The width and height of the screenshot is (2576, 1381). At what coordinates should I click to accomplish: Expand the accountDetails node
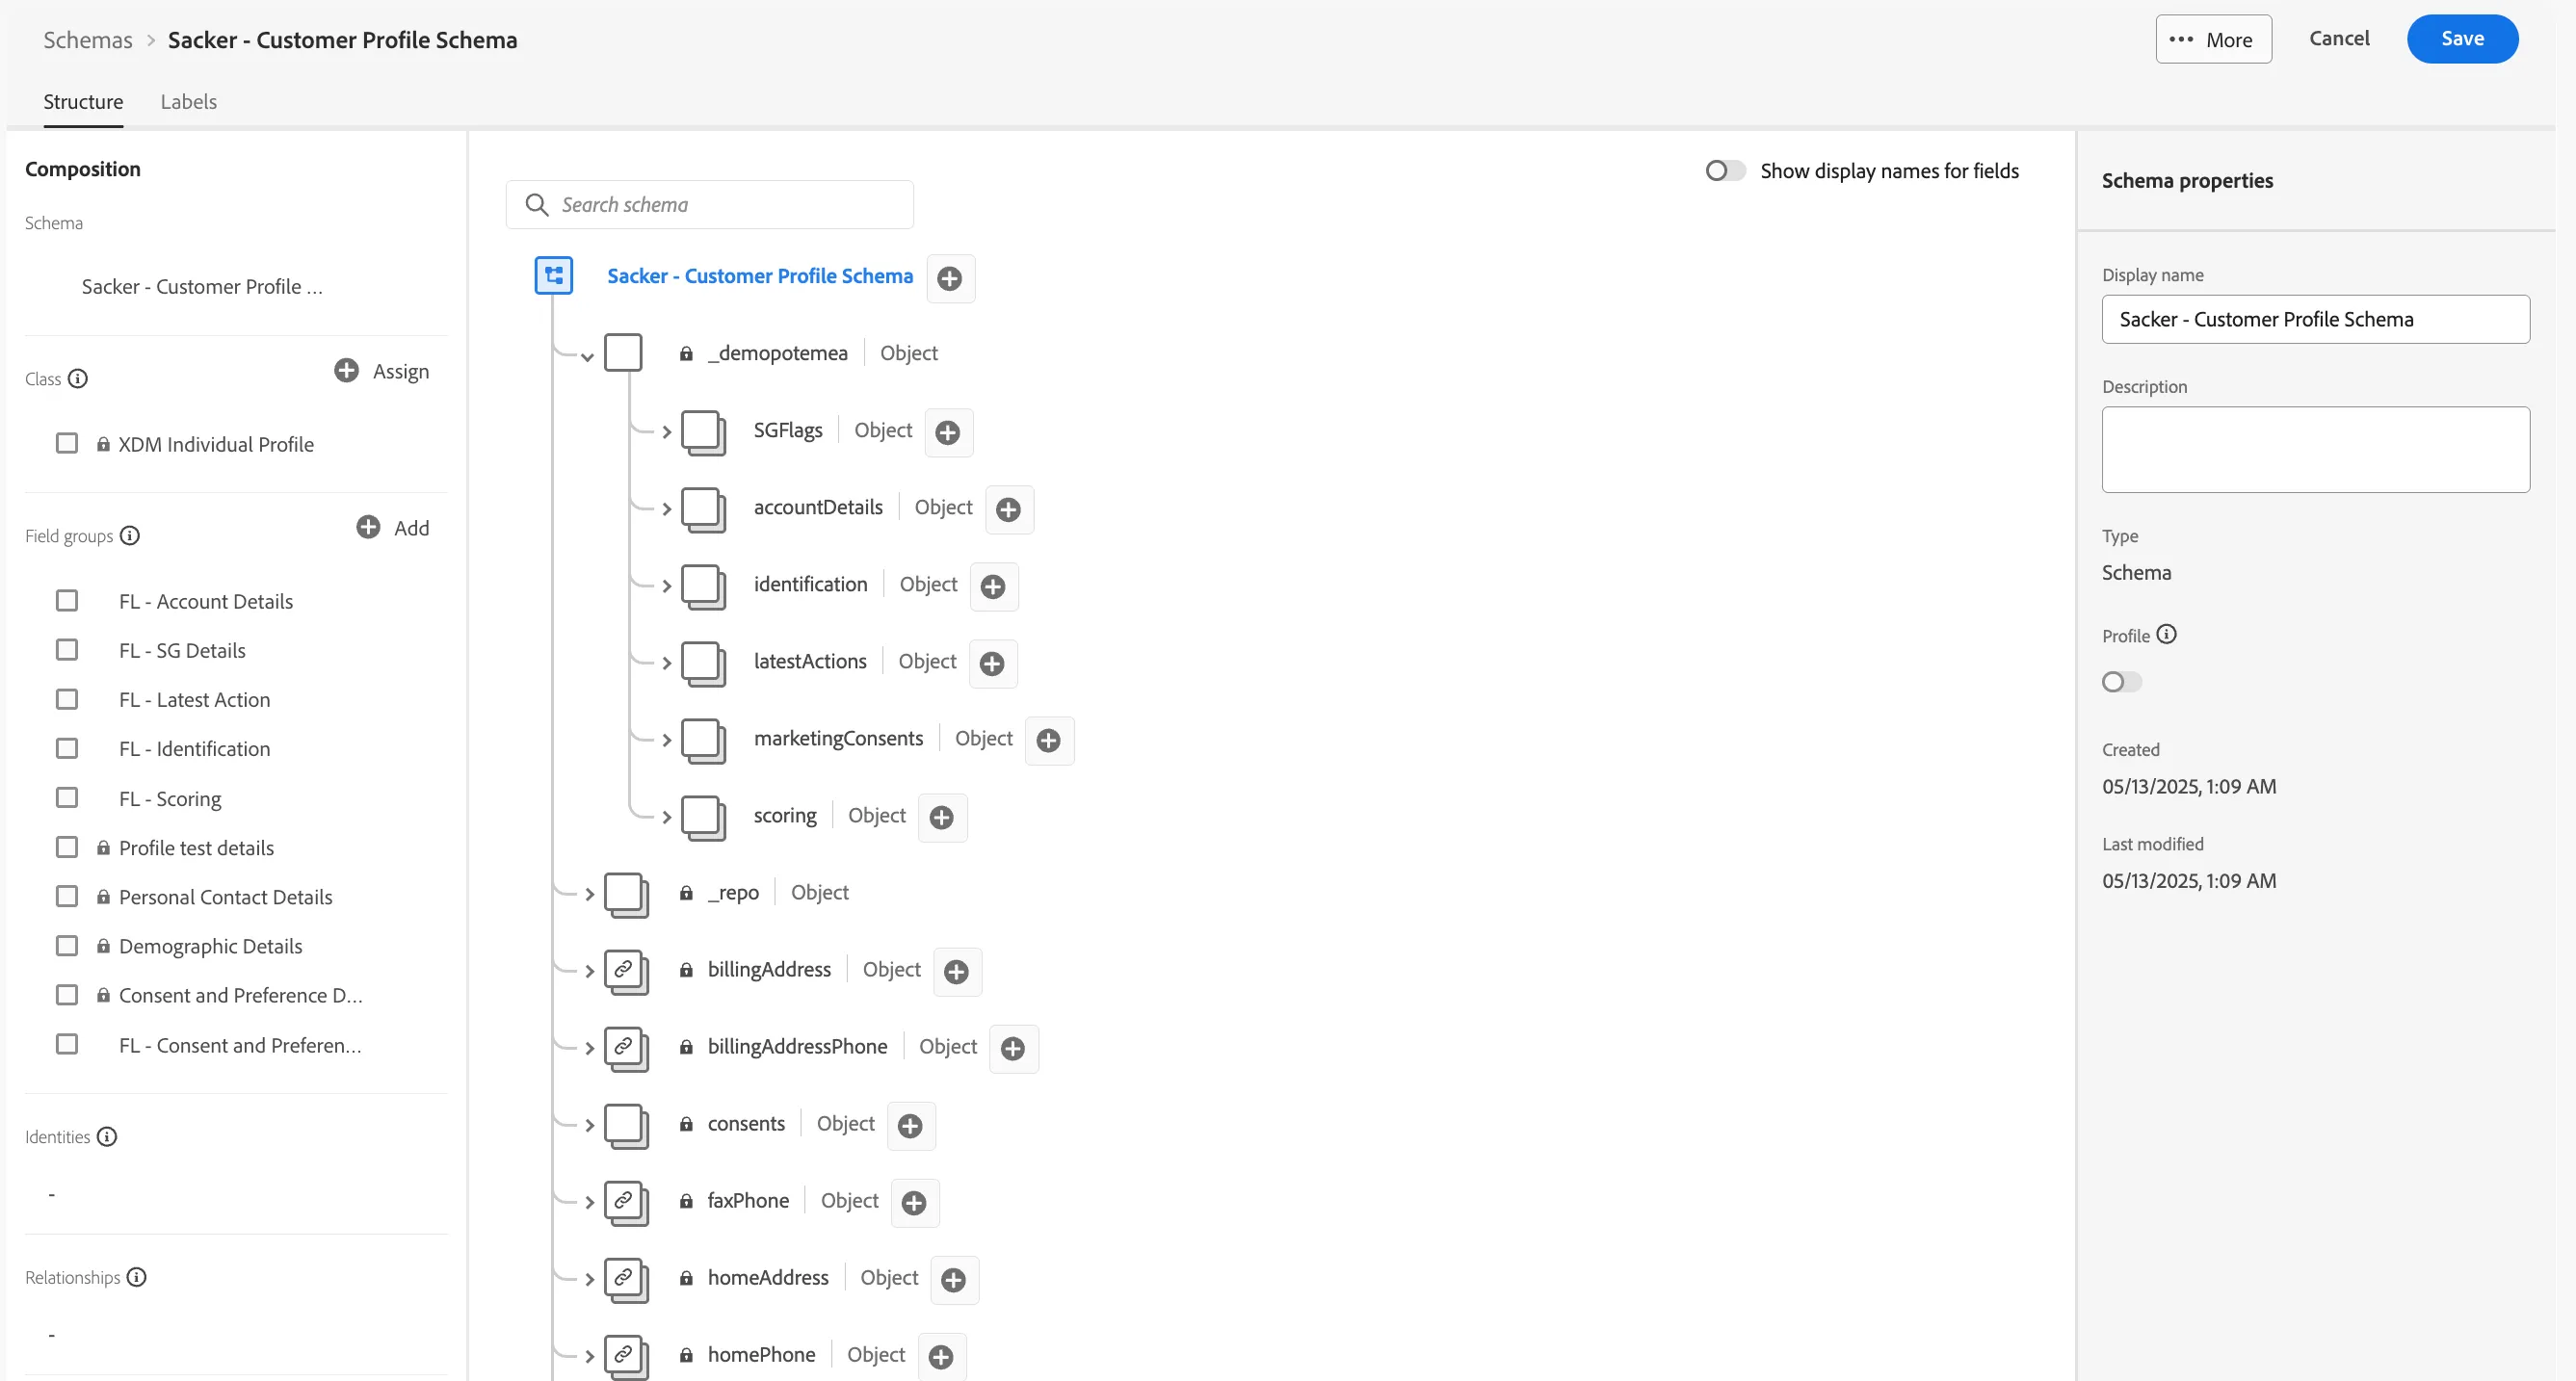[x=667, y=509]
